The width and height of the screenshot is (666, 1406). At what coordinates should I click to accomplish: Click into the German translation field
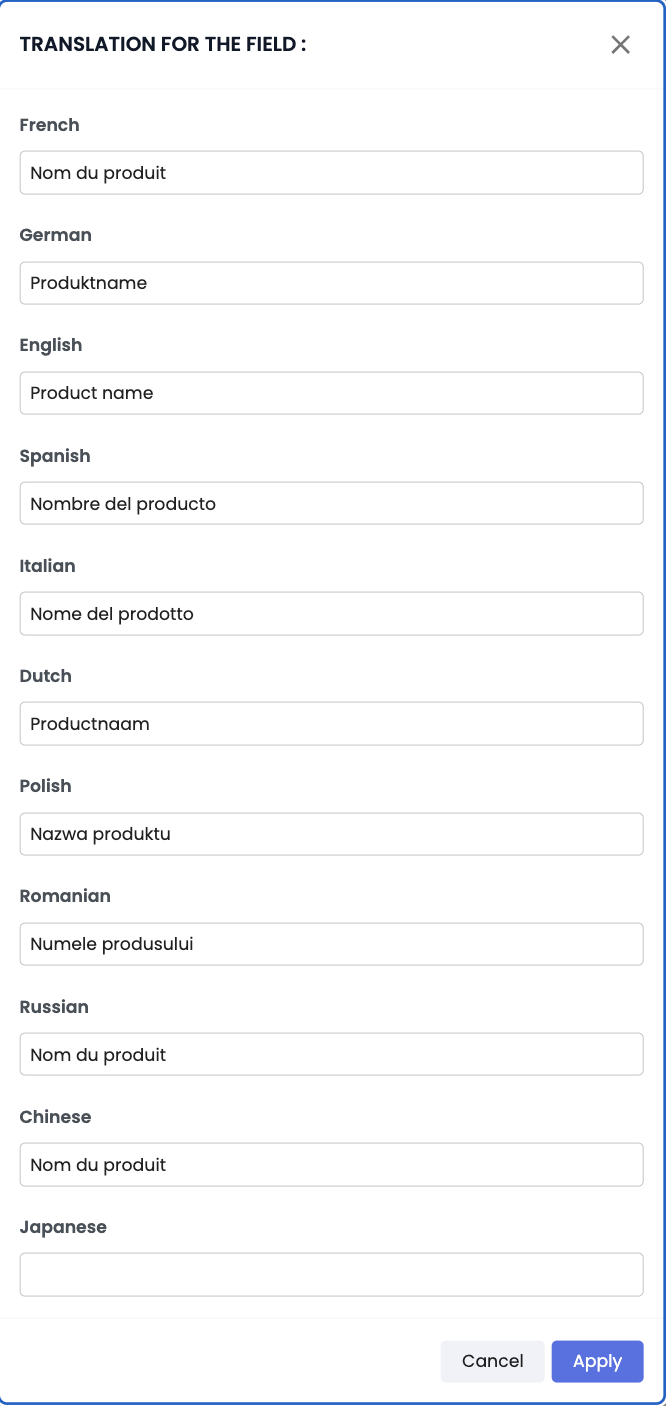click(x=331, y=283)
